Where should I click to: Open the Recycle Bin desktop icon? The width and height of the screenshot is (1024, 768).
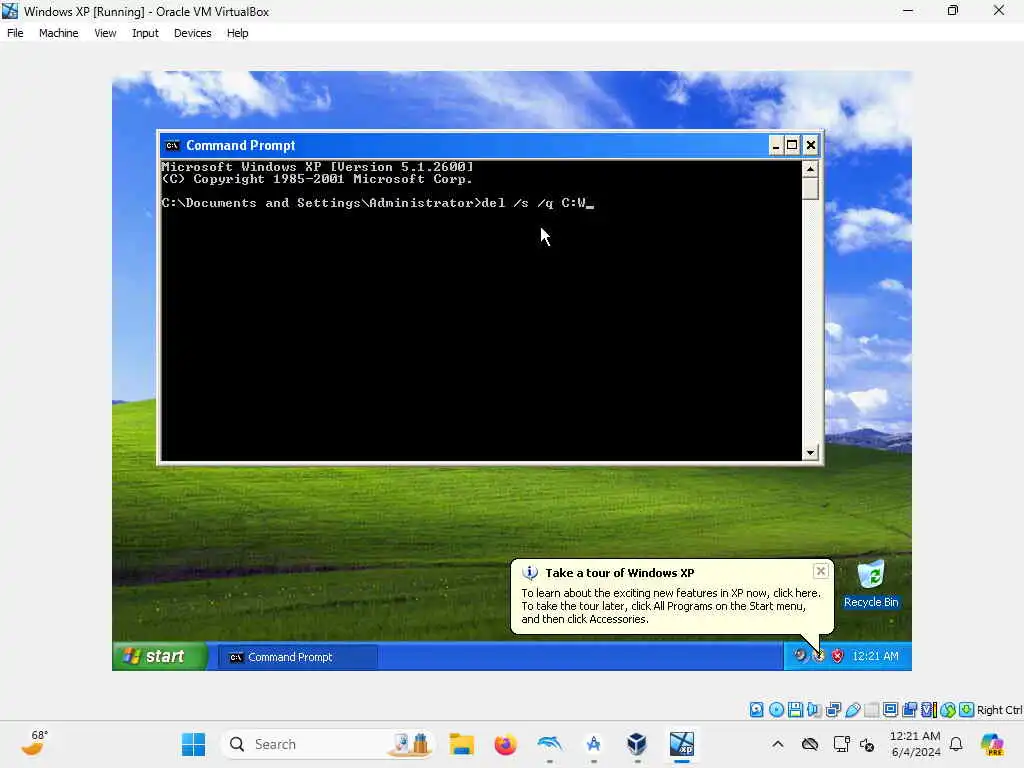871,584
